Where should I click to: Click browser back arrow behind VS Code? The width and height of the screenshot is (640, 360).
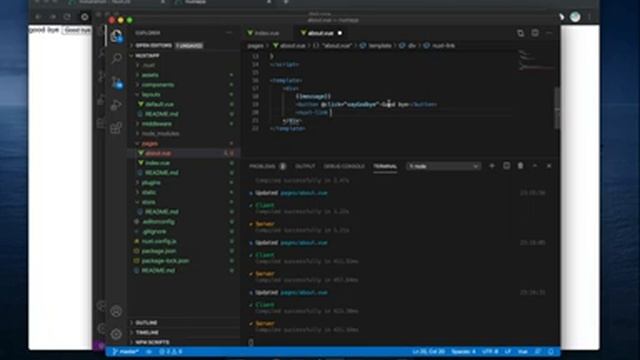coord(38,17)
